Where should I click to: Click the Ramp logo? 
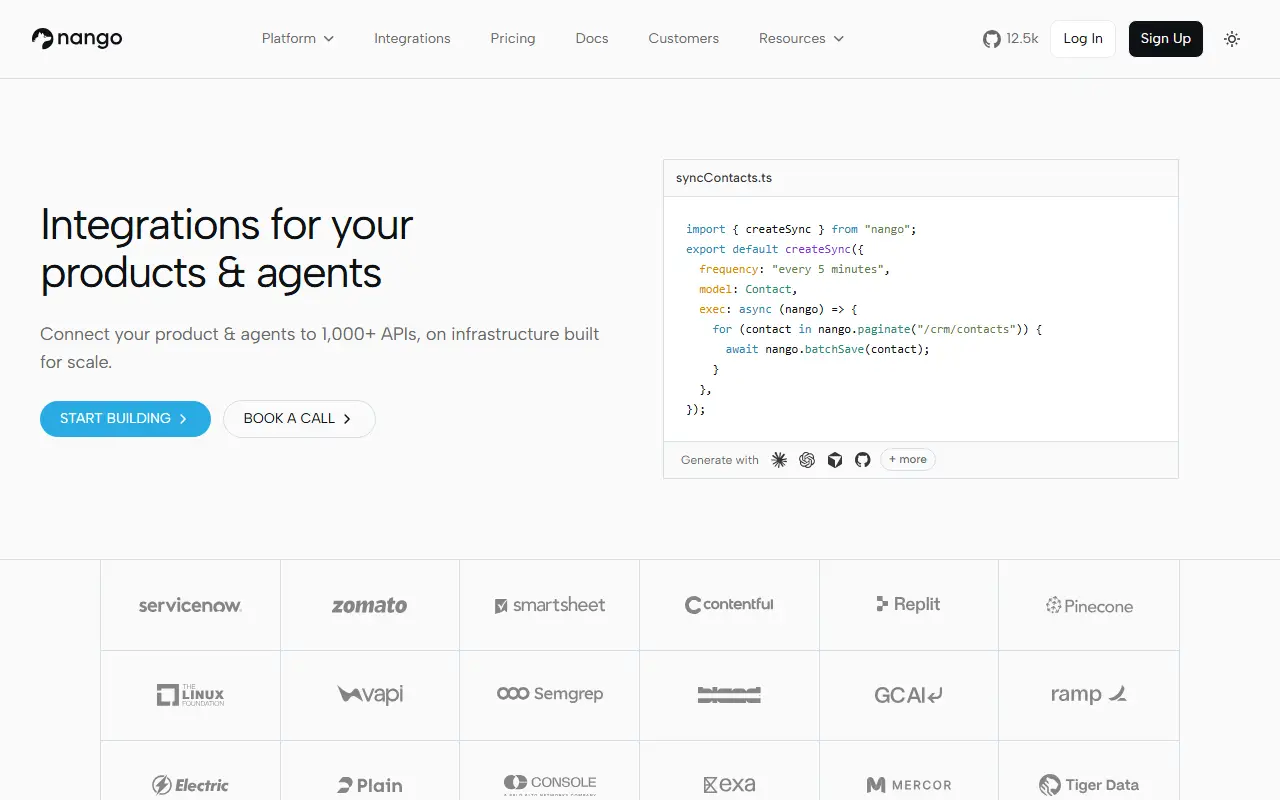click(x=1089, y=694)
